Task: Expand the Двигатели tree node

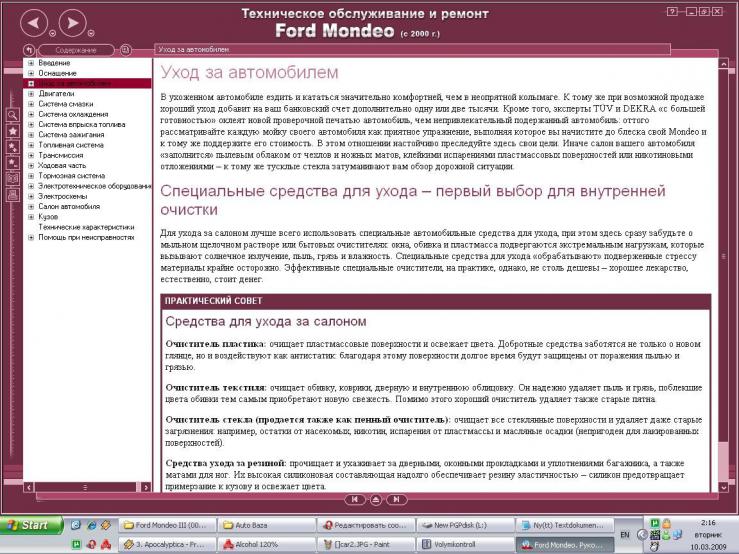Action: (x=31, y=93)
